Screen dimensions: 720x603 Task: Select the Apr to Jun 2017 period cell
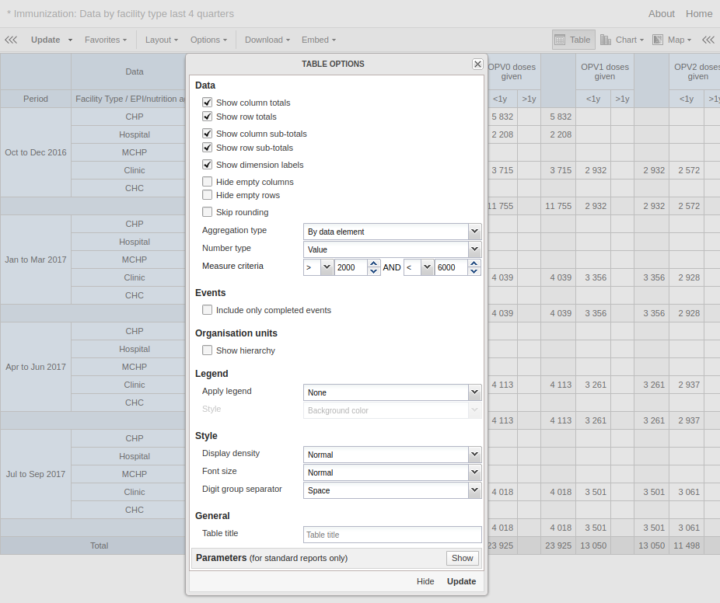pyautogui.click(x=36, y=367)
